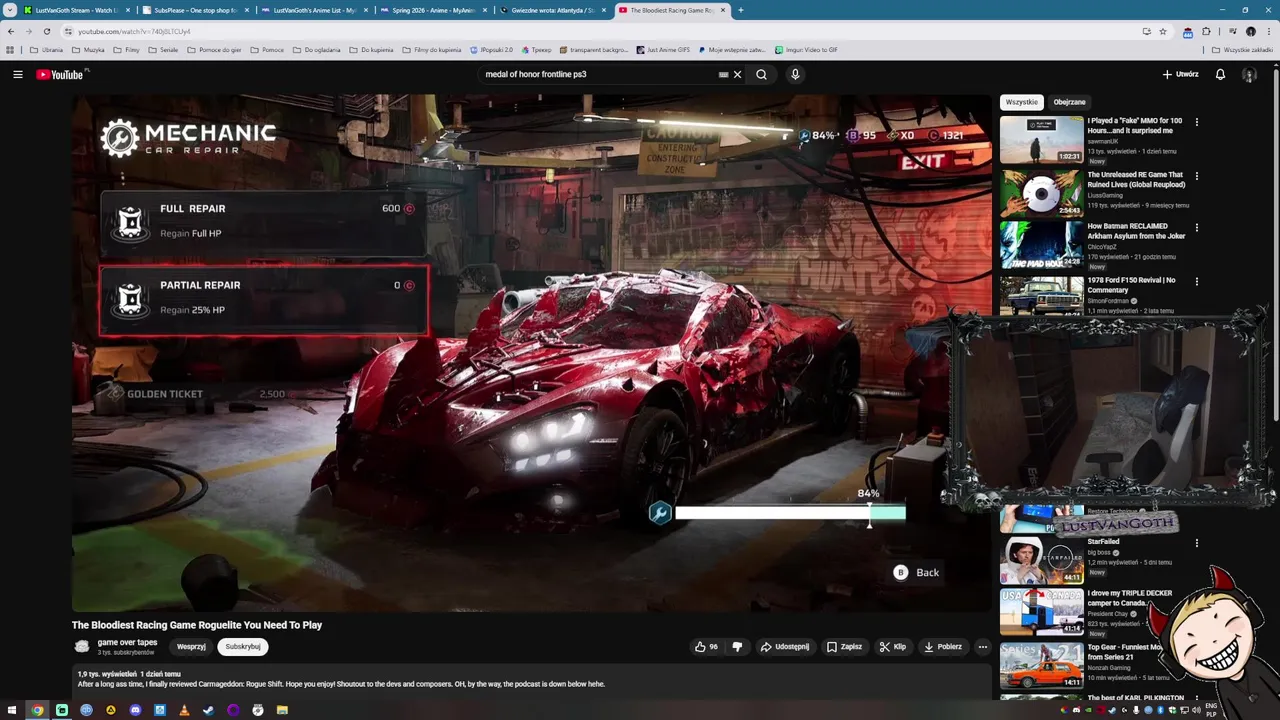Open the Muzyka bookmarks folder
1280x720 pixels.
coord(88,49)
